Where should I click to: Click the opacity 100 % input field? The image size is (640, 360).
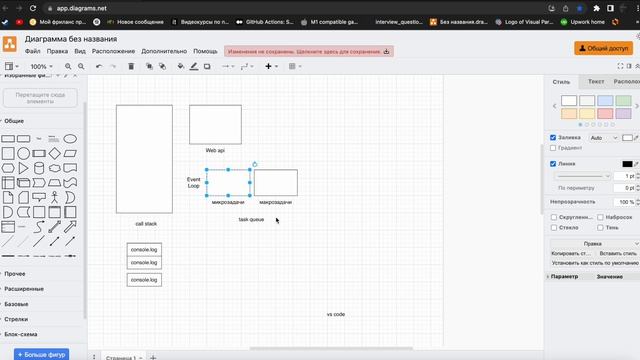point(624,202)
